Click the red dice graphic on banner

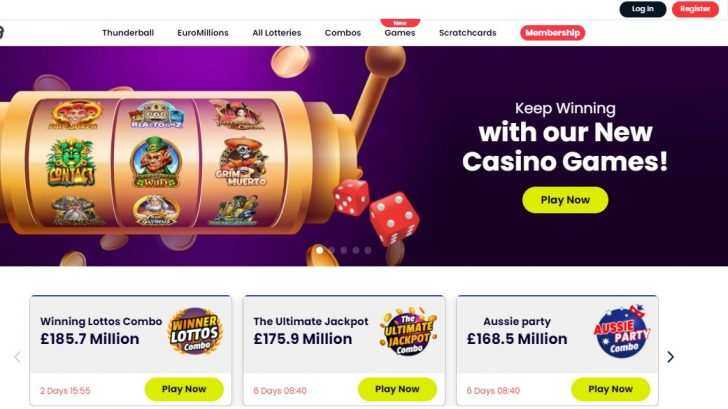click(377, 211)
